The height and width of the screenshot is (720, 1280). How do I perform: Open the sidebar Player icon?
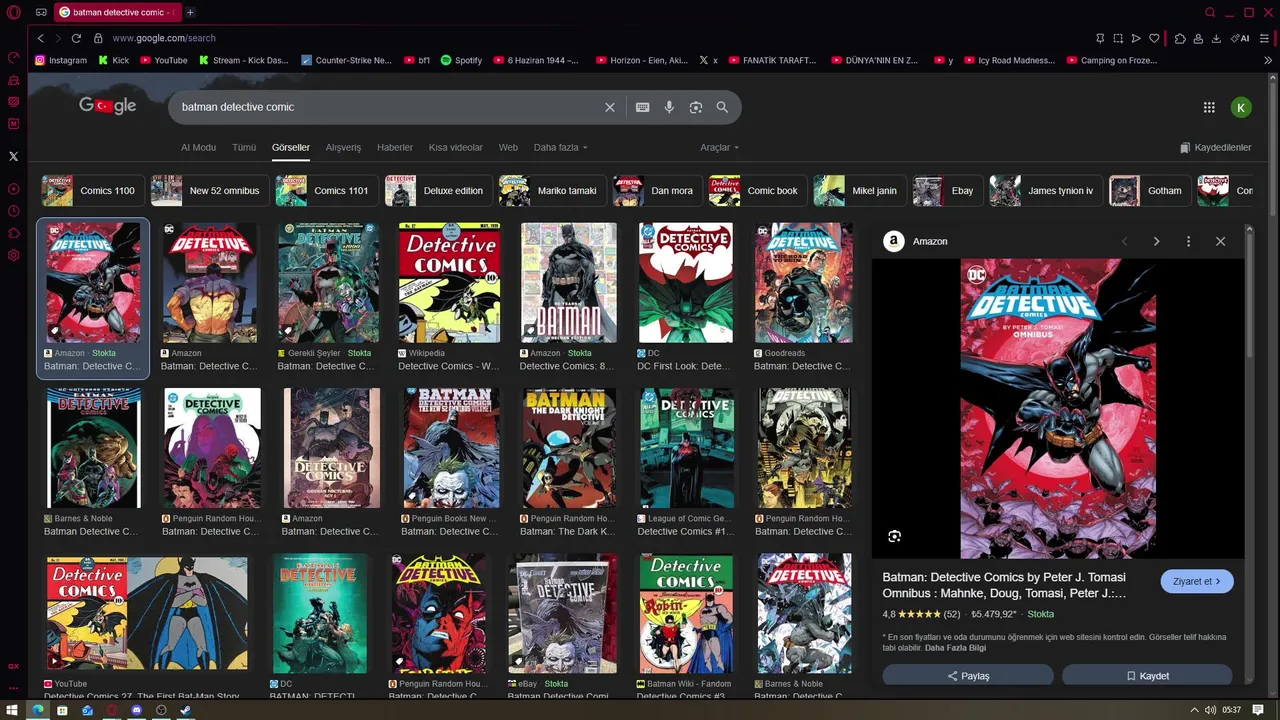(x=14, y=189)
